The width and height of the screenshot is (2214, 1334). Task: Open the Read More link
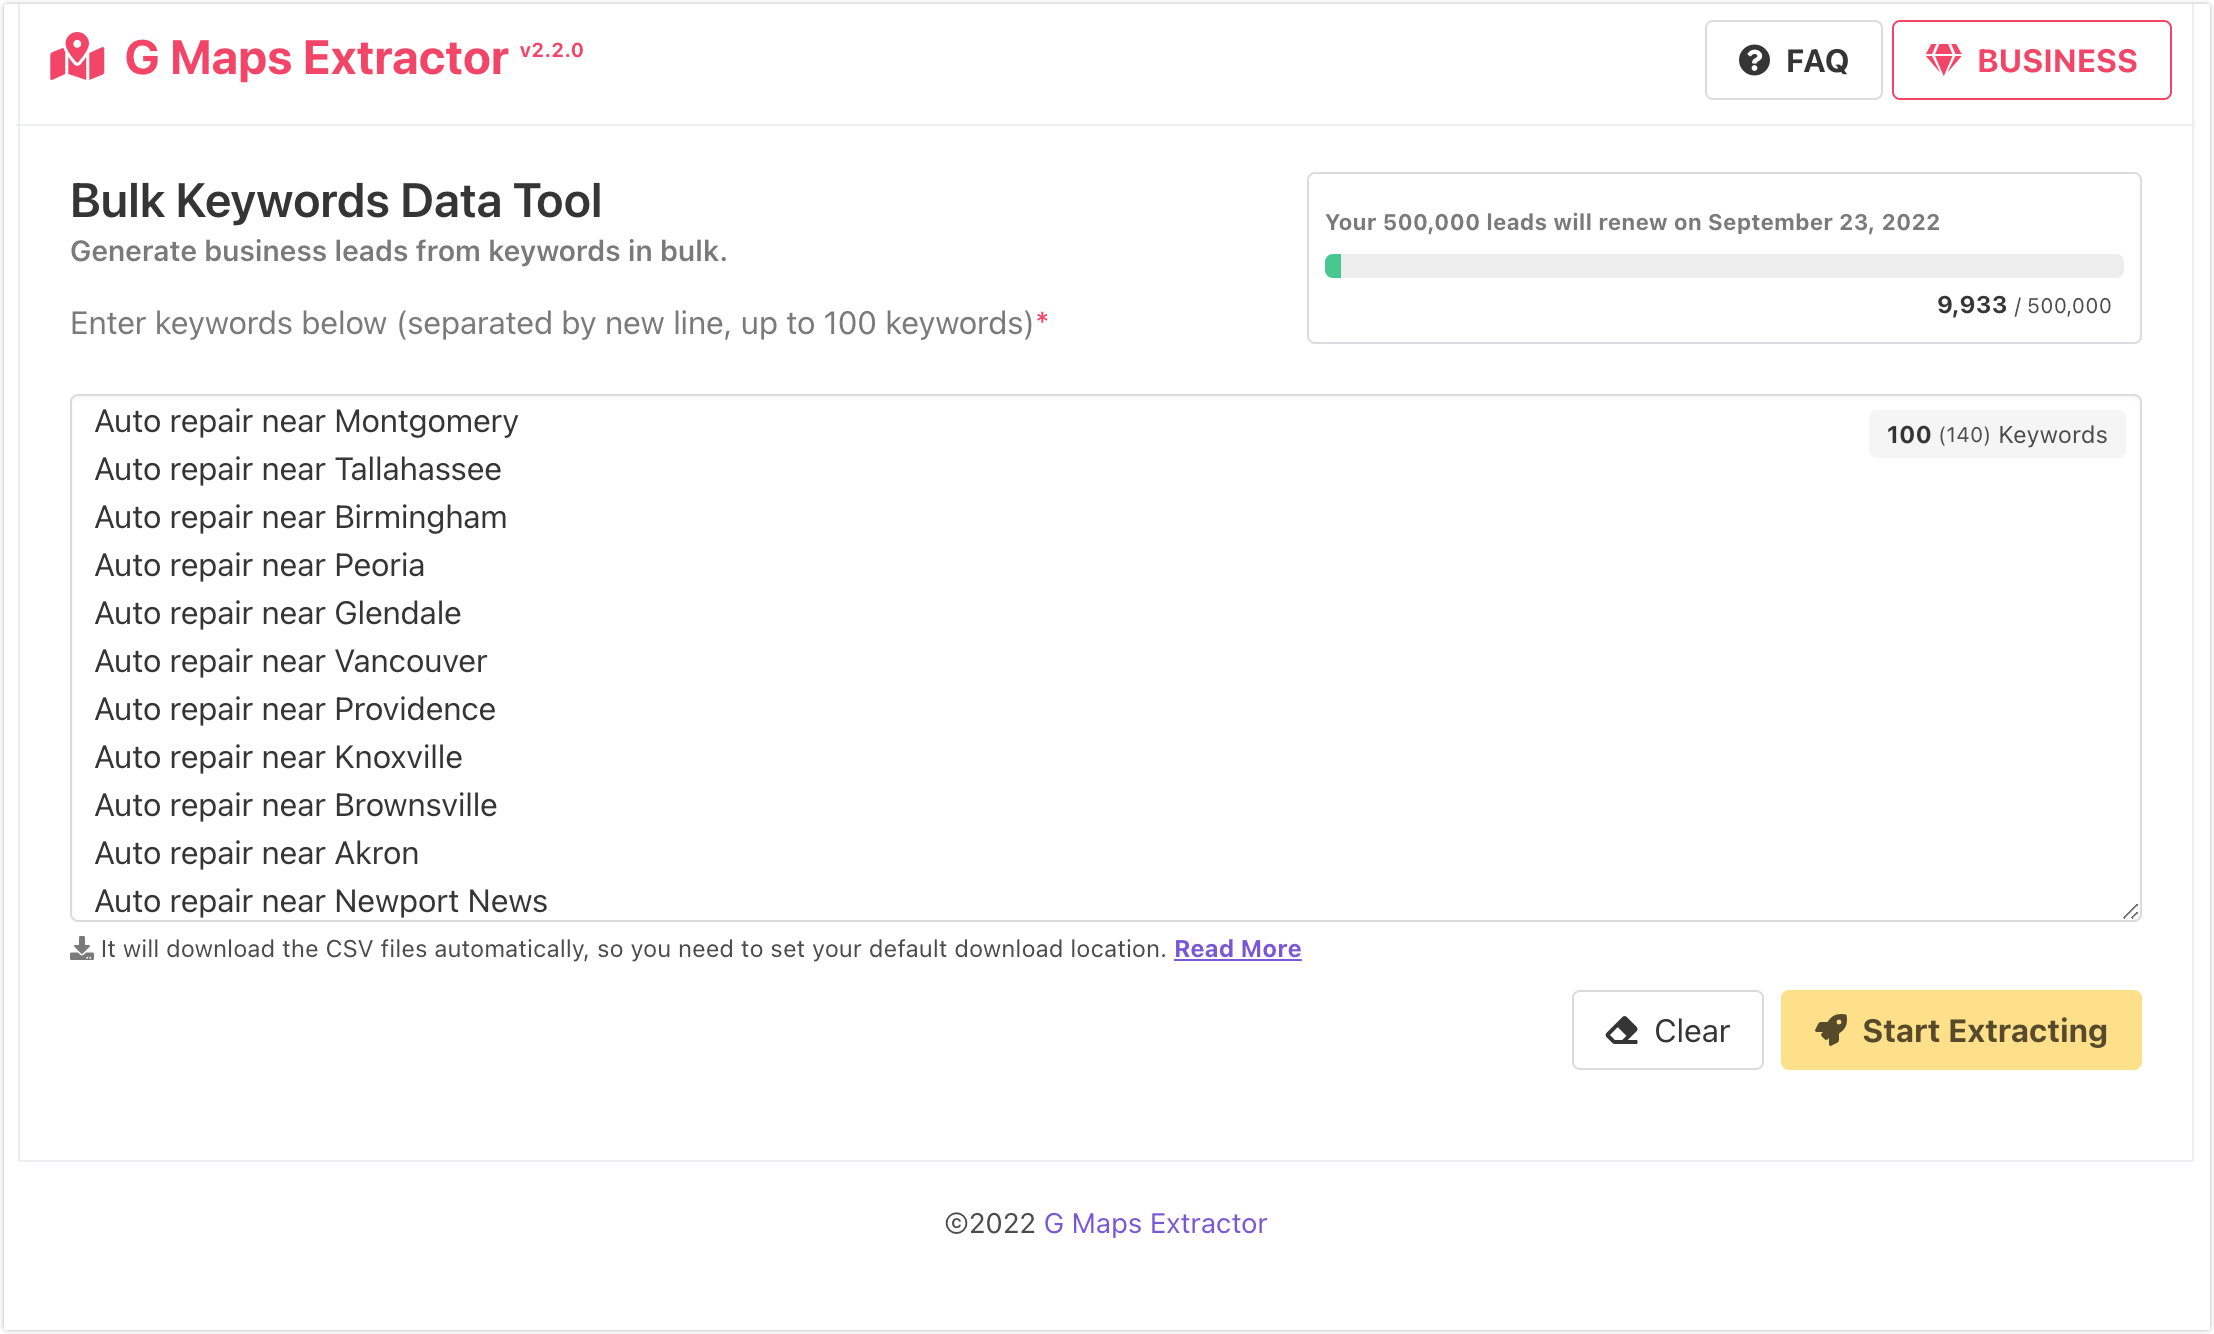click(x=1237, y=949)
